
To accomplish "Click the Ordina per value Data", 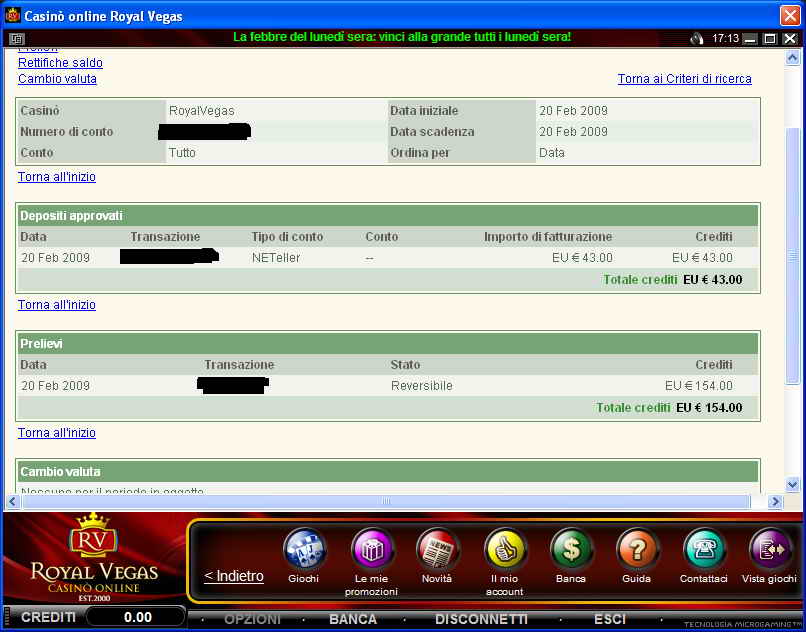I will pyautogui.click(x=552, y=153).
